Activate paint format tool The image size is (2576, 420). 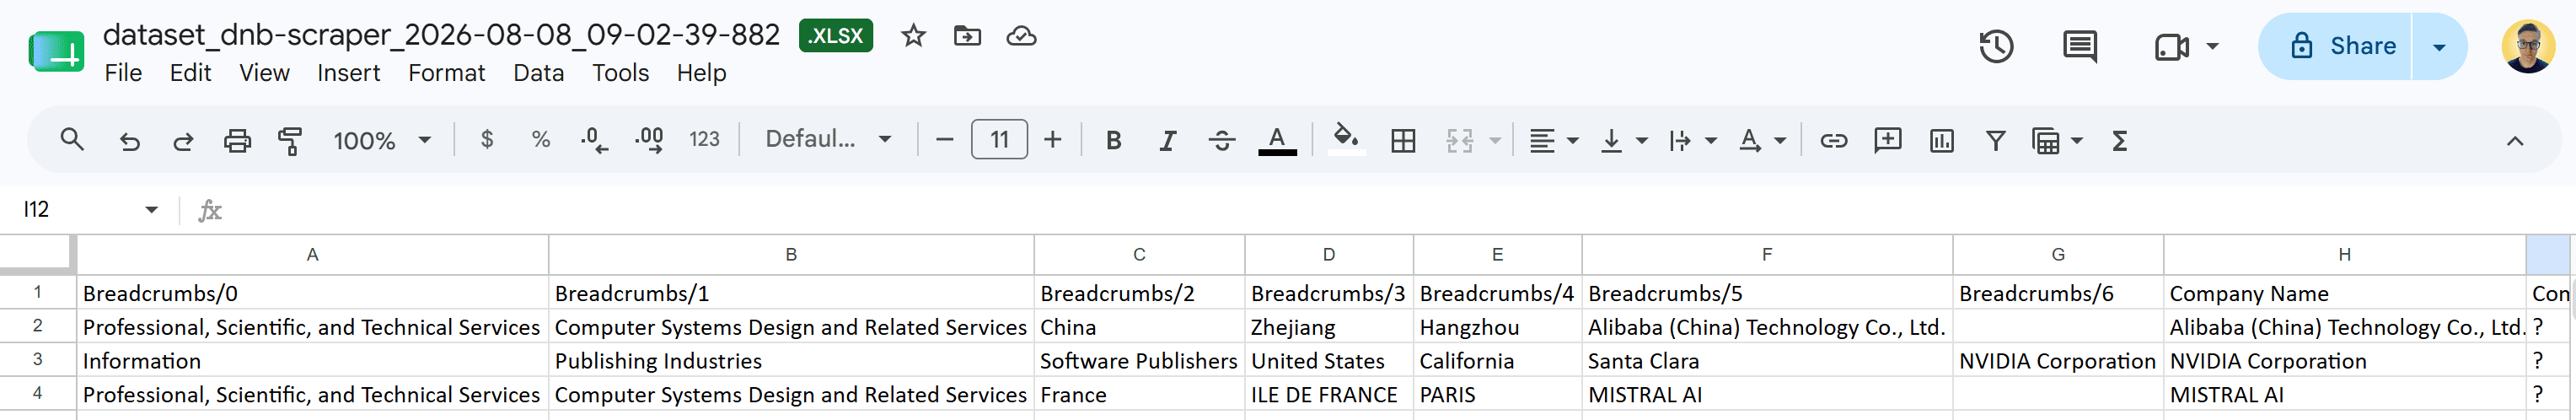pyautogui.click(x=290, y=140)
